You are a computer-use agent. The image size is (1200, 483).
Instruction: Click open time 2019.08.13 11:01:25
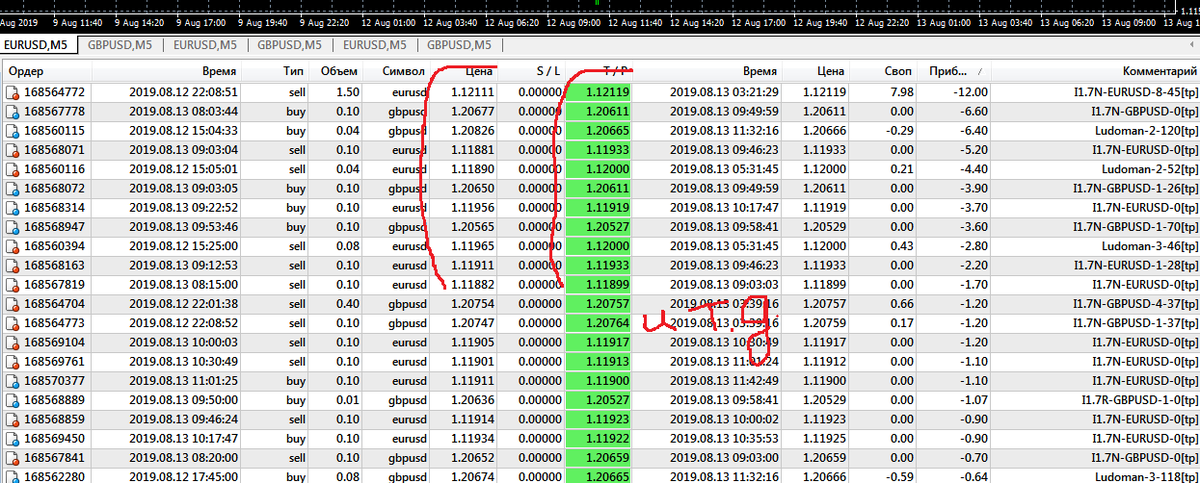tap(184, 381)
